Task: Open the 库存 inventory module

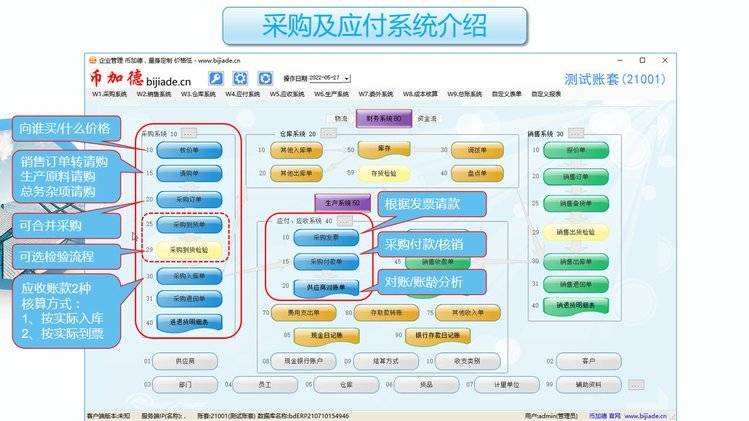Action: click(x=384, y=149)
